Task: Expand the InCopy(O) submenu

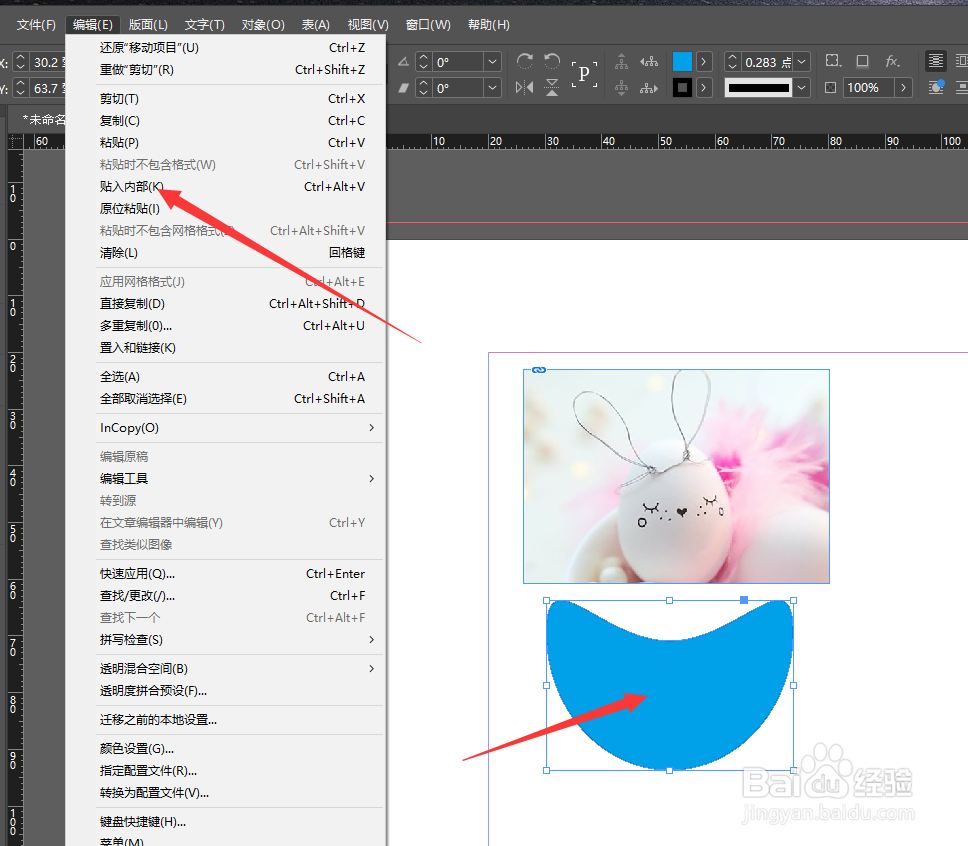Action: (372, 427)
